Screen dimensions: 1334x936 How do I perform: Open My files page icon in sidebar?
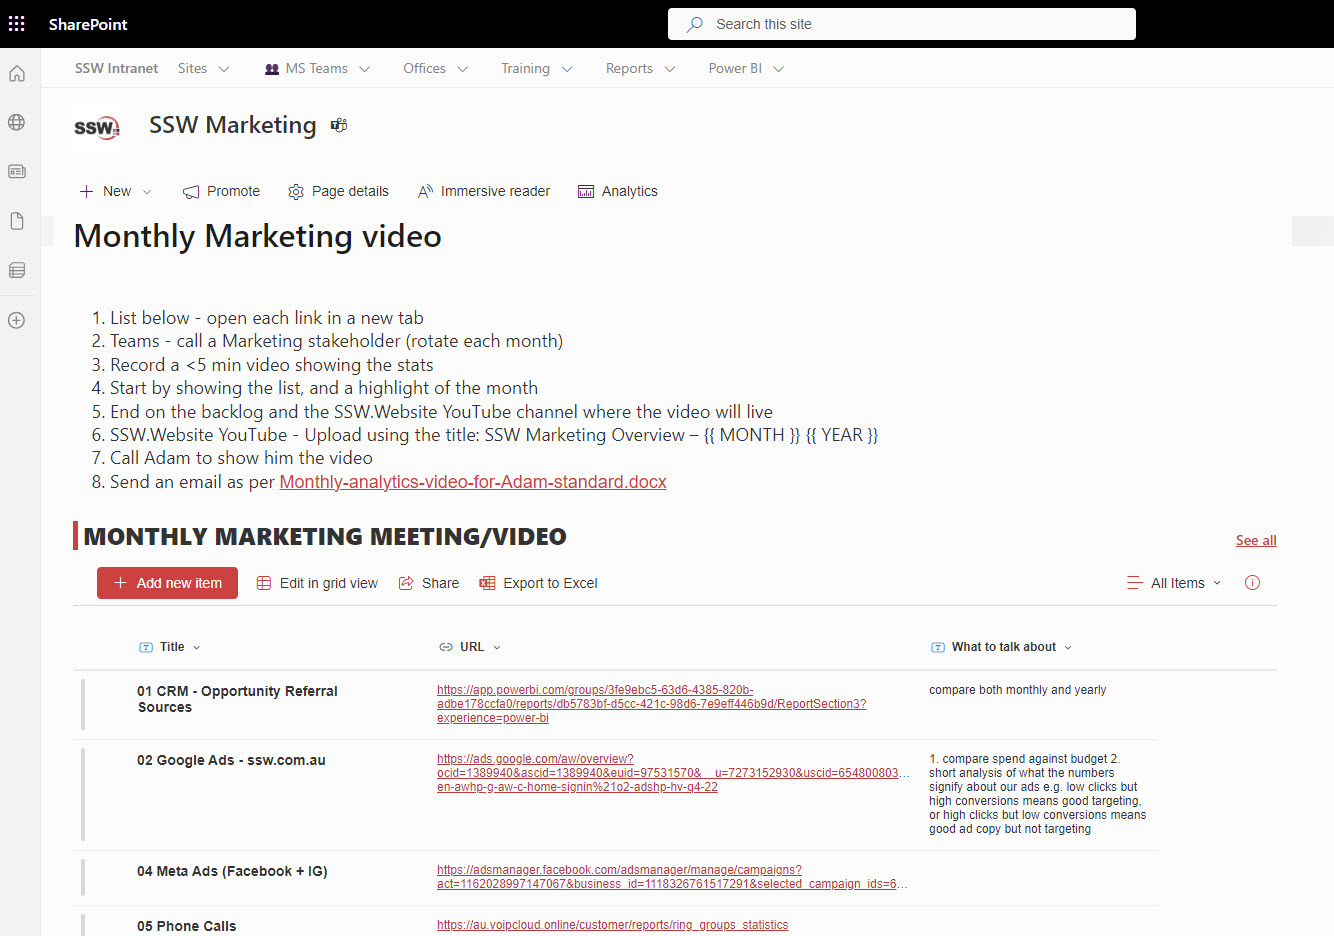click(17, 221)
